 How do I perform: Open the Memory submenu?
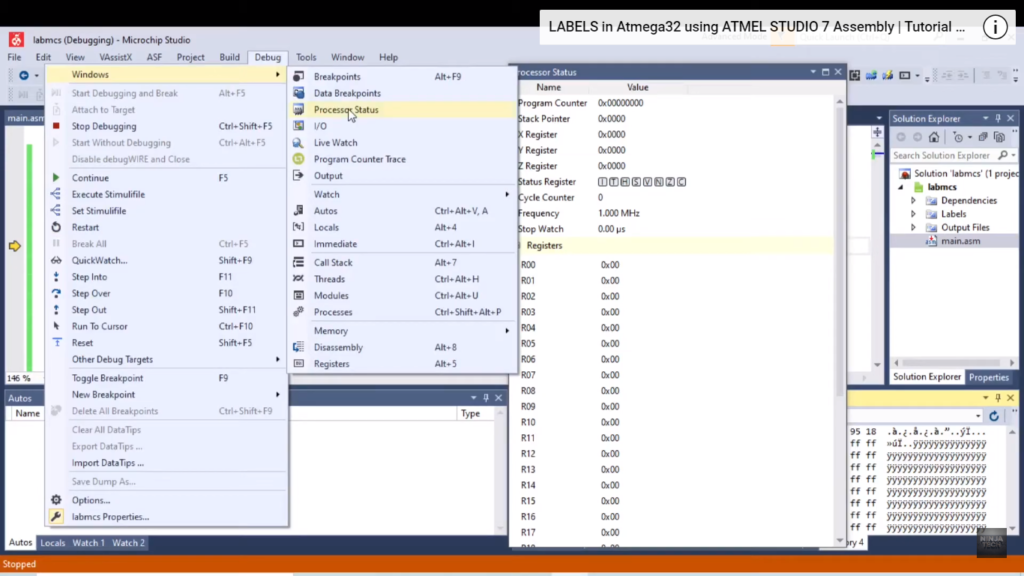pyautogui.click(x=402, y=330)
